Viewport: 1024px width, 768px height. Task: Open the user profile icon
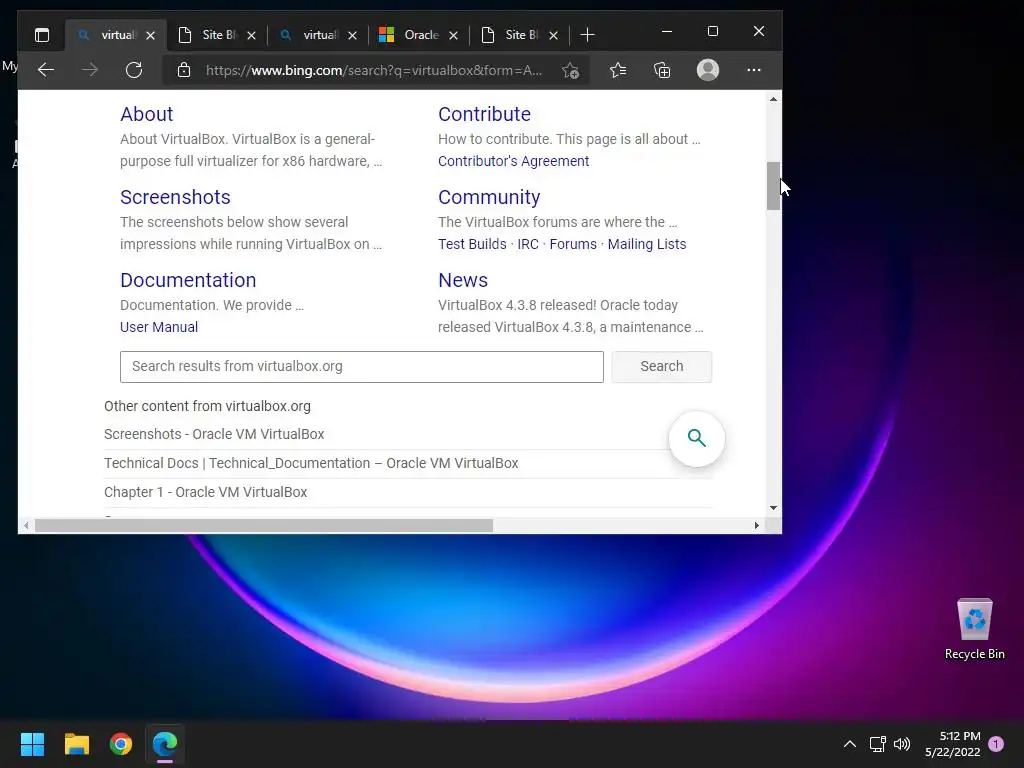708,70
